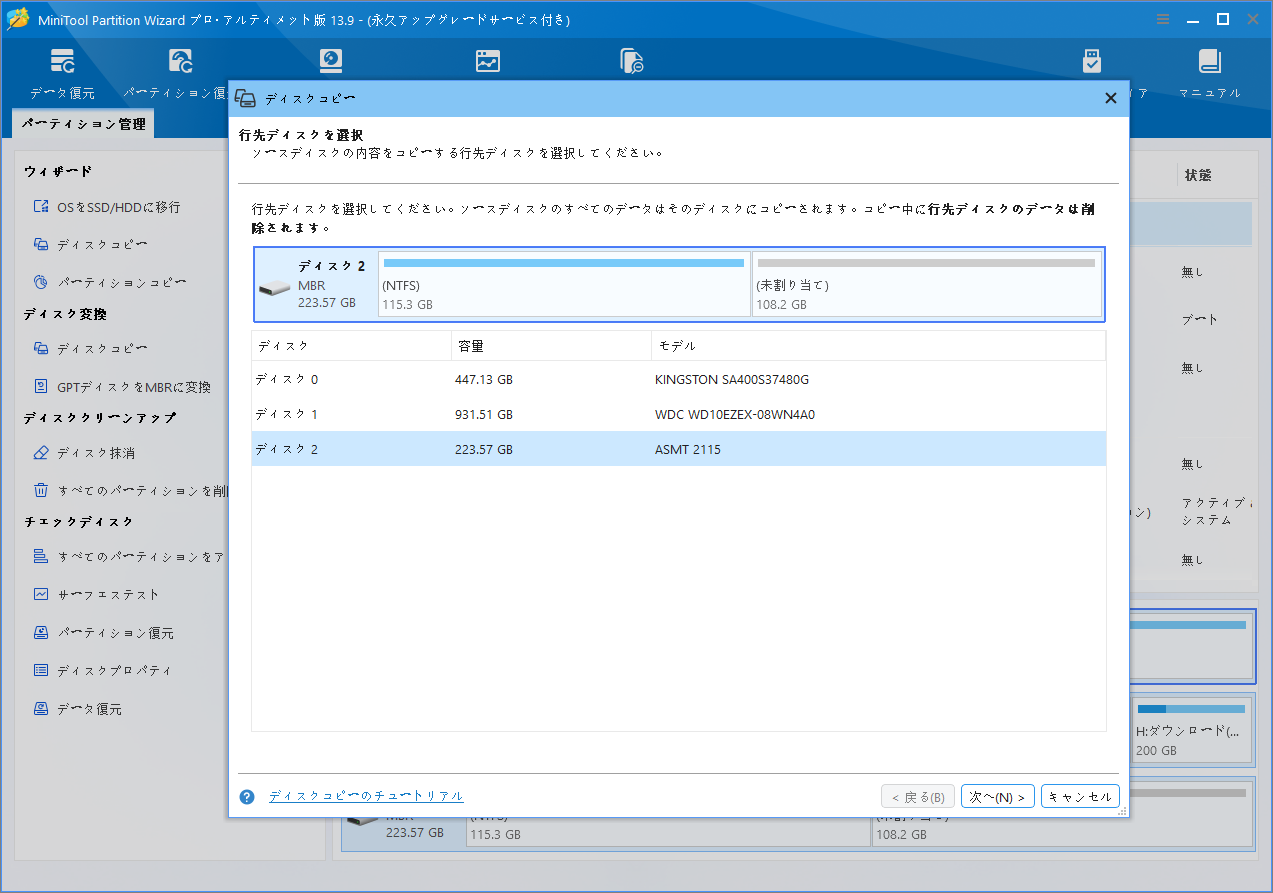The image size is (1273, 893).
Task: Select the ディスク 1 row in the disk list
Action: [x=678, y=414]
